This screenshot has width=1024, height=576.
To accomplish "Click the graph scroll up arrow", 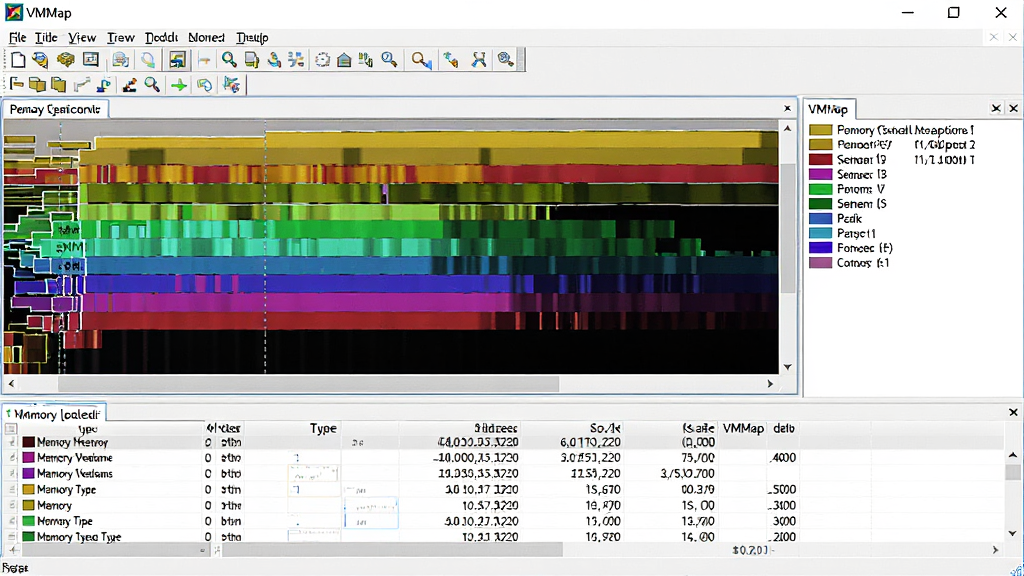I will pos(788,129).
